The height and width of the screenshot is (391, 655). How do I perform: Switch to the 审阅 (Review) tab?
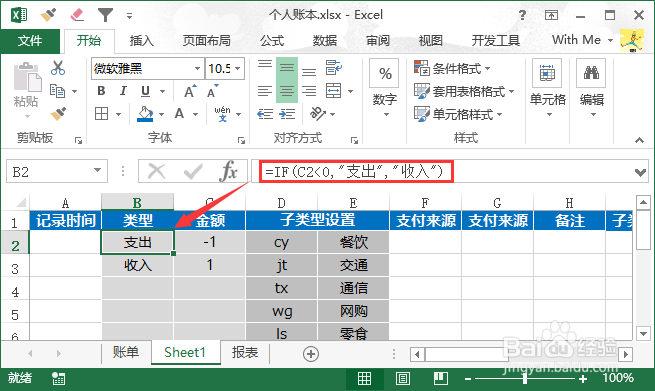378,41
